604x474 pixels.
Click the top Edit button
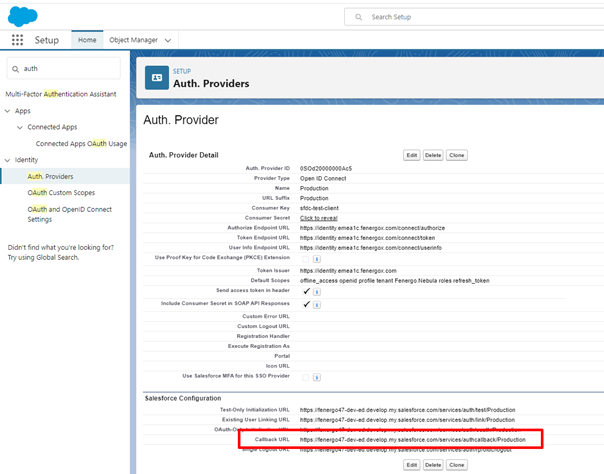click(x=412, y=155)
